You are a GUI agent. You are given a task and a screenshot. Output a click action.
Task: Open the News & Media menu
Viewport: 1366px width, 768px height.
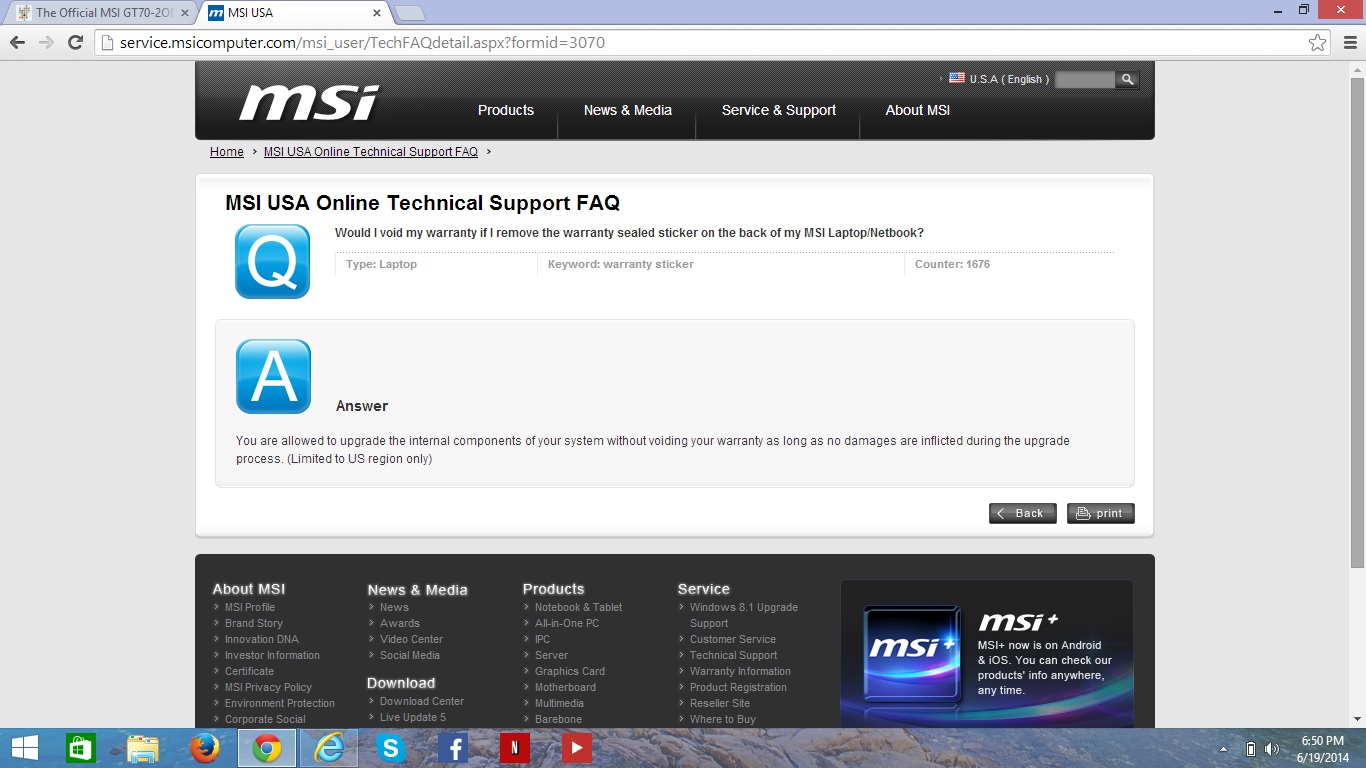click(x=628, y=110)
